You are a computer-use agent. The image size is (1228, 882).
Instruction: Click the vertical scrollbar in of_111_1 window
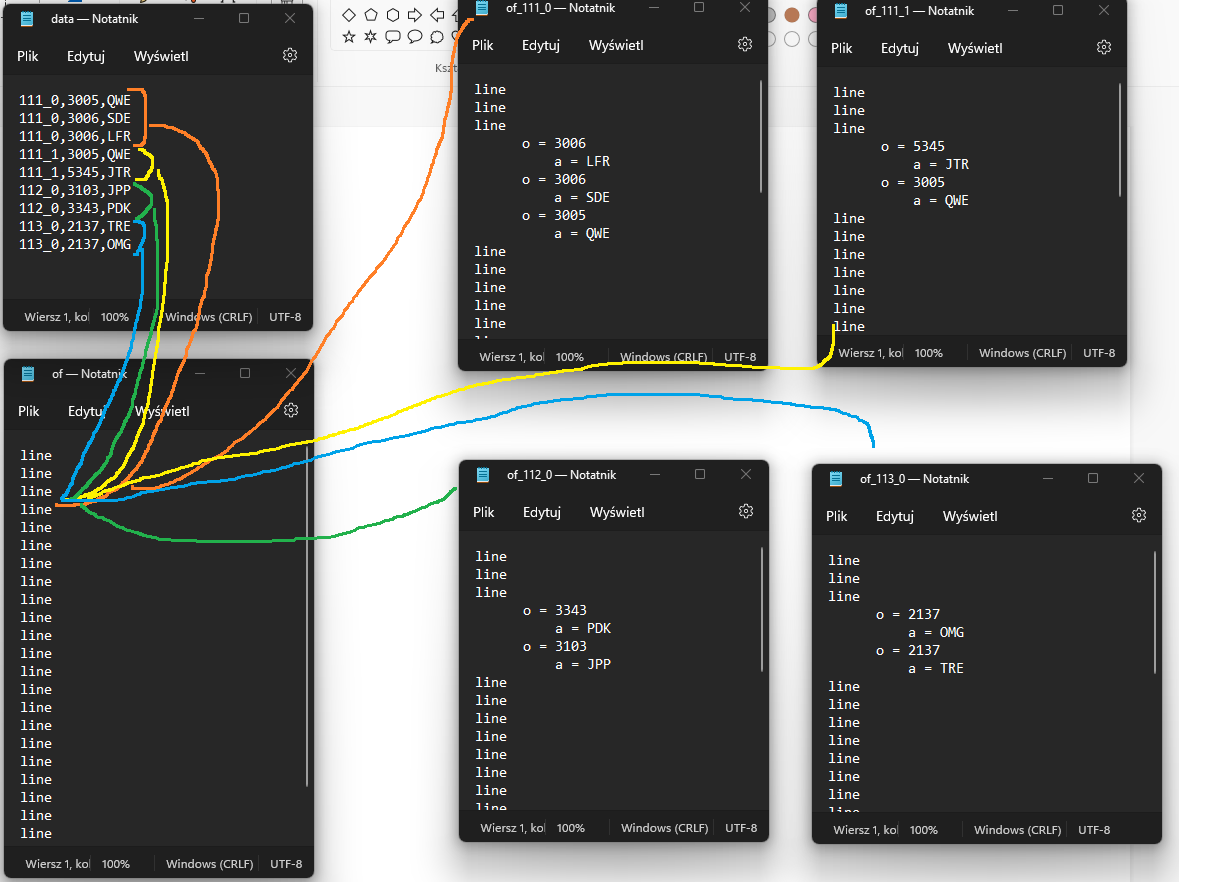point(1120,140)
